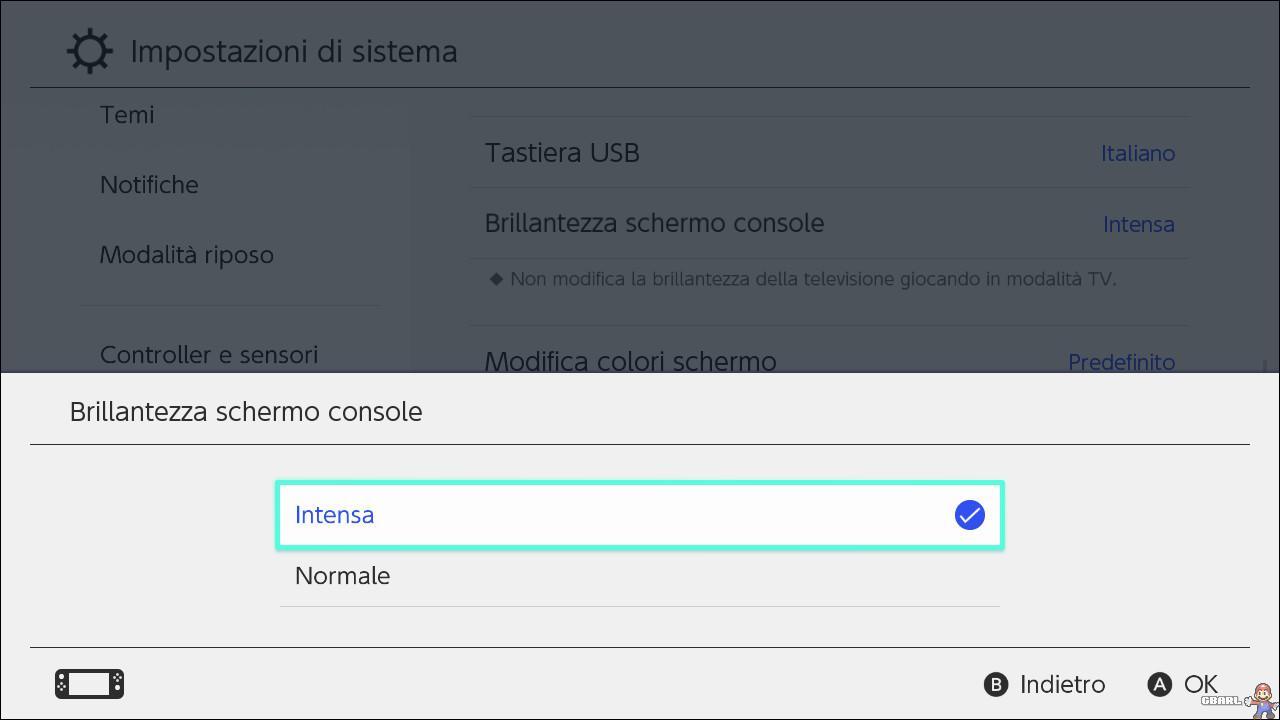Click the A button icon for OK
The image size is (1280, 720).
1159,684
